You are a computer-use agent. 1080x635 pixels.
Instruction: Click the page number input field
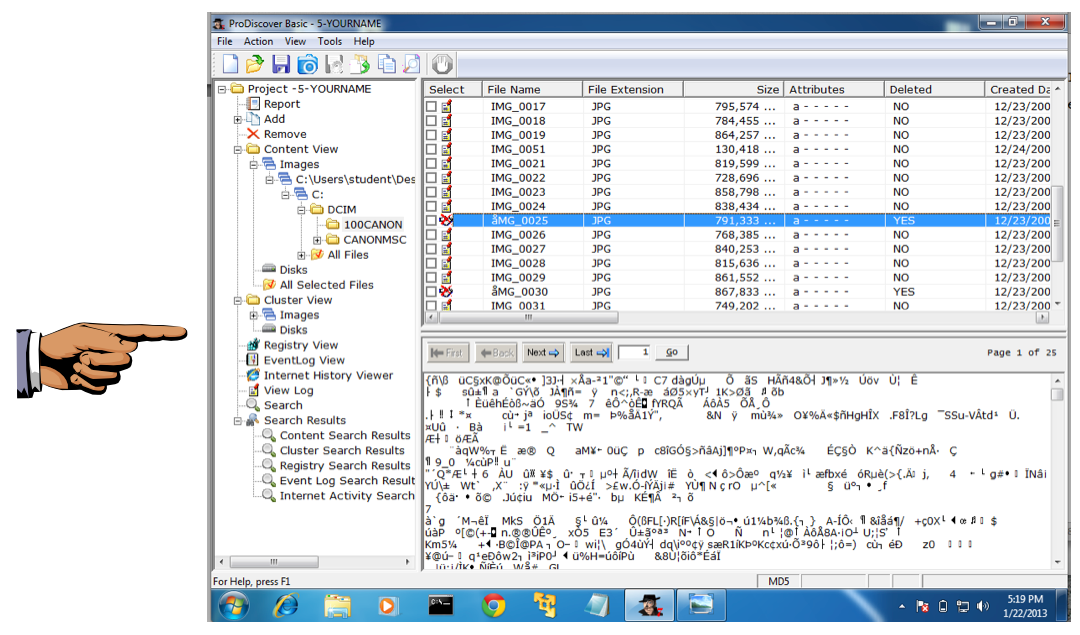[635, 353]
